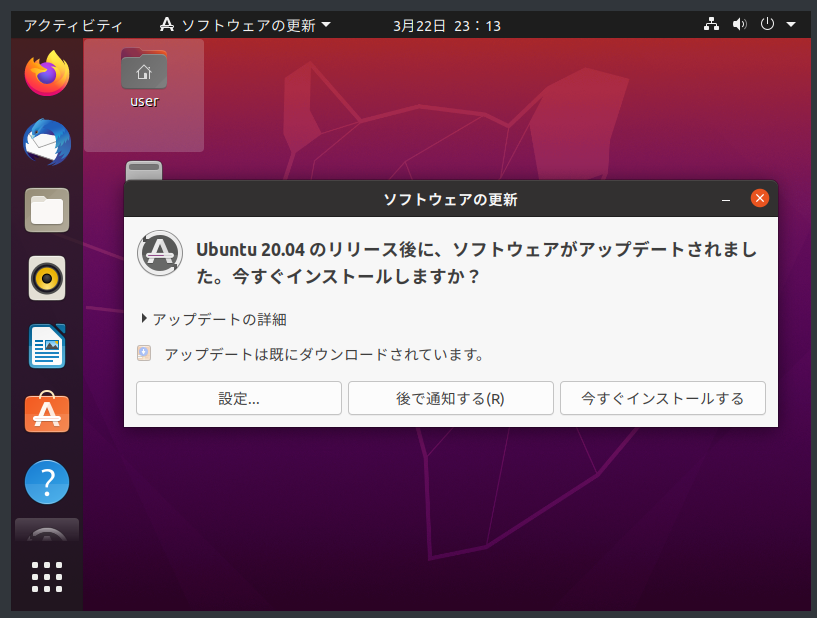The height and width of the screenshot is (618, 817).
Task: Click 後で通知する(R) button
Action: coord(450,398)
